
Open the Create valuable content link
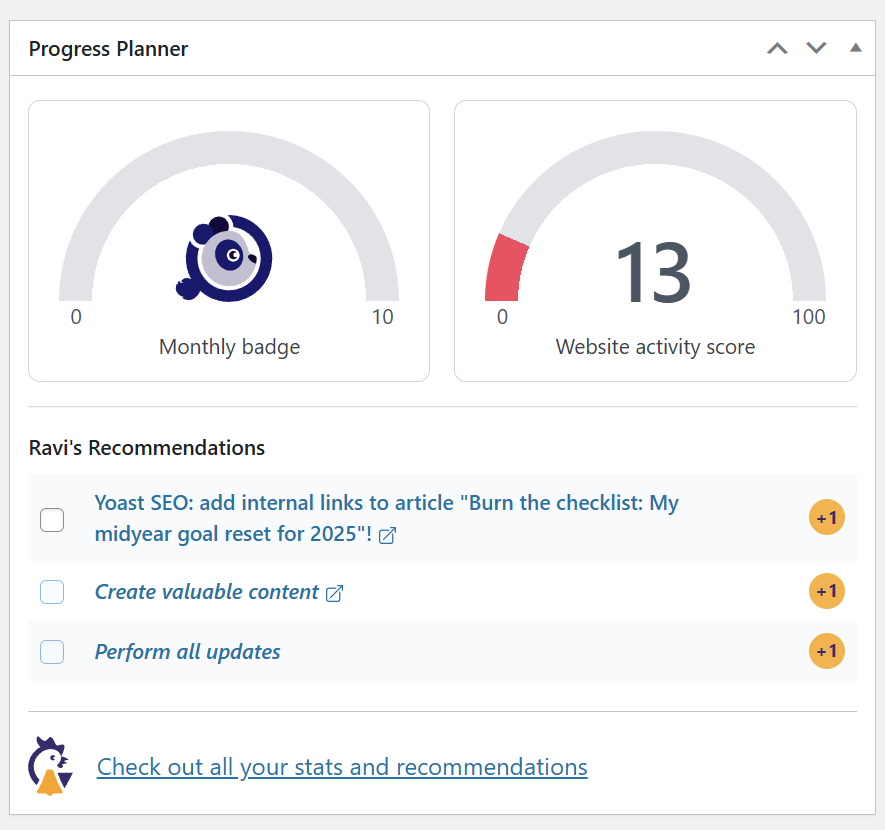point(207,592)
